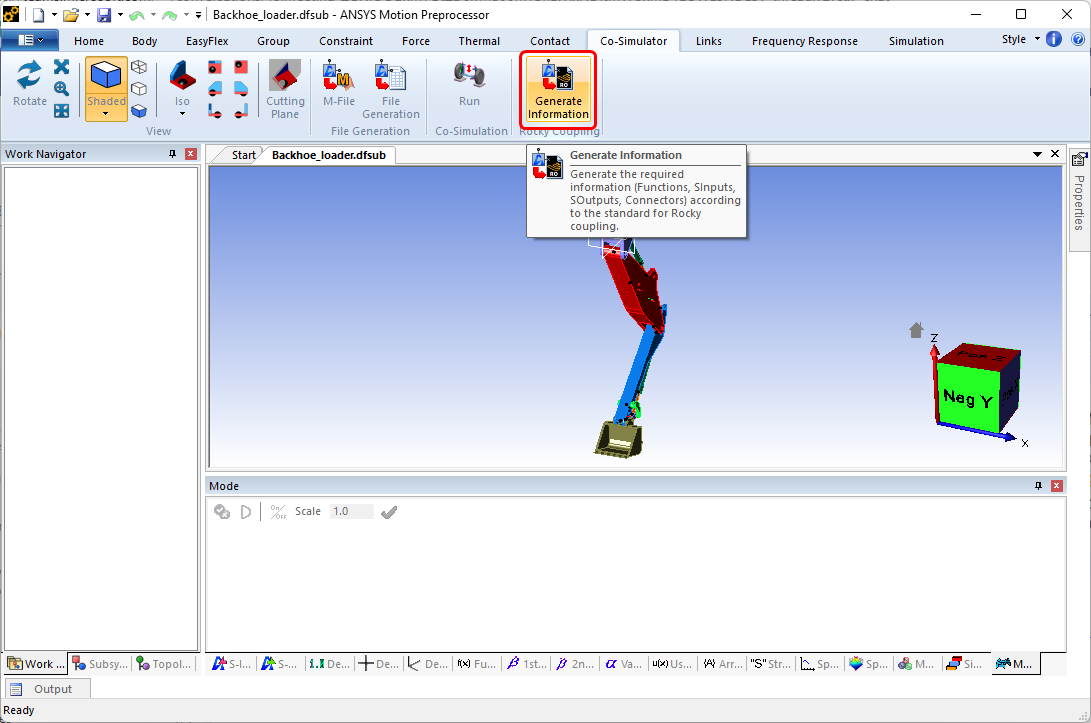Click the Generate Information button

tap(558, 89)
